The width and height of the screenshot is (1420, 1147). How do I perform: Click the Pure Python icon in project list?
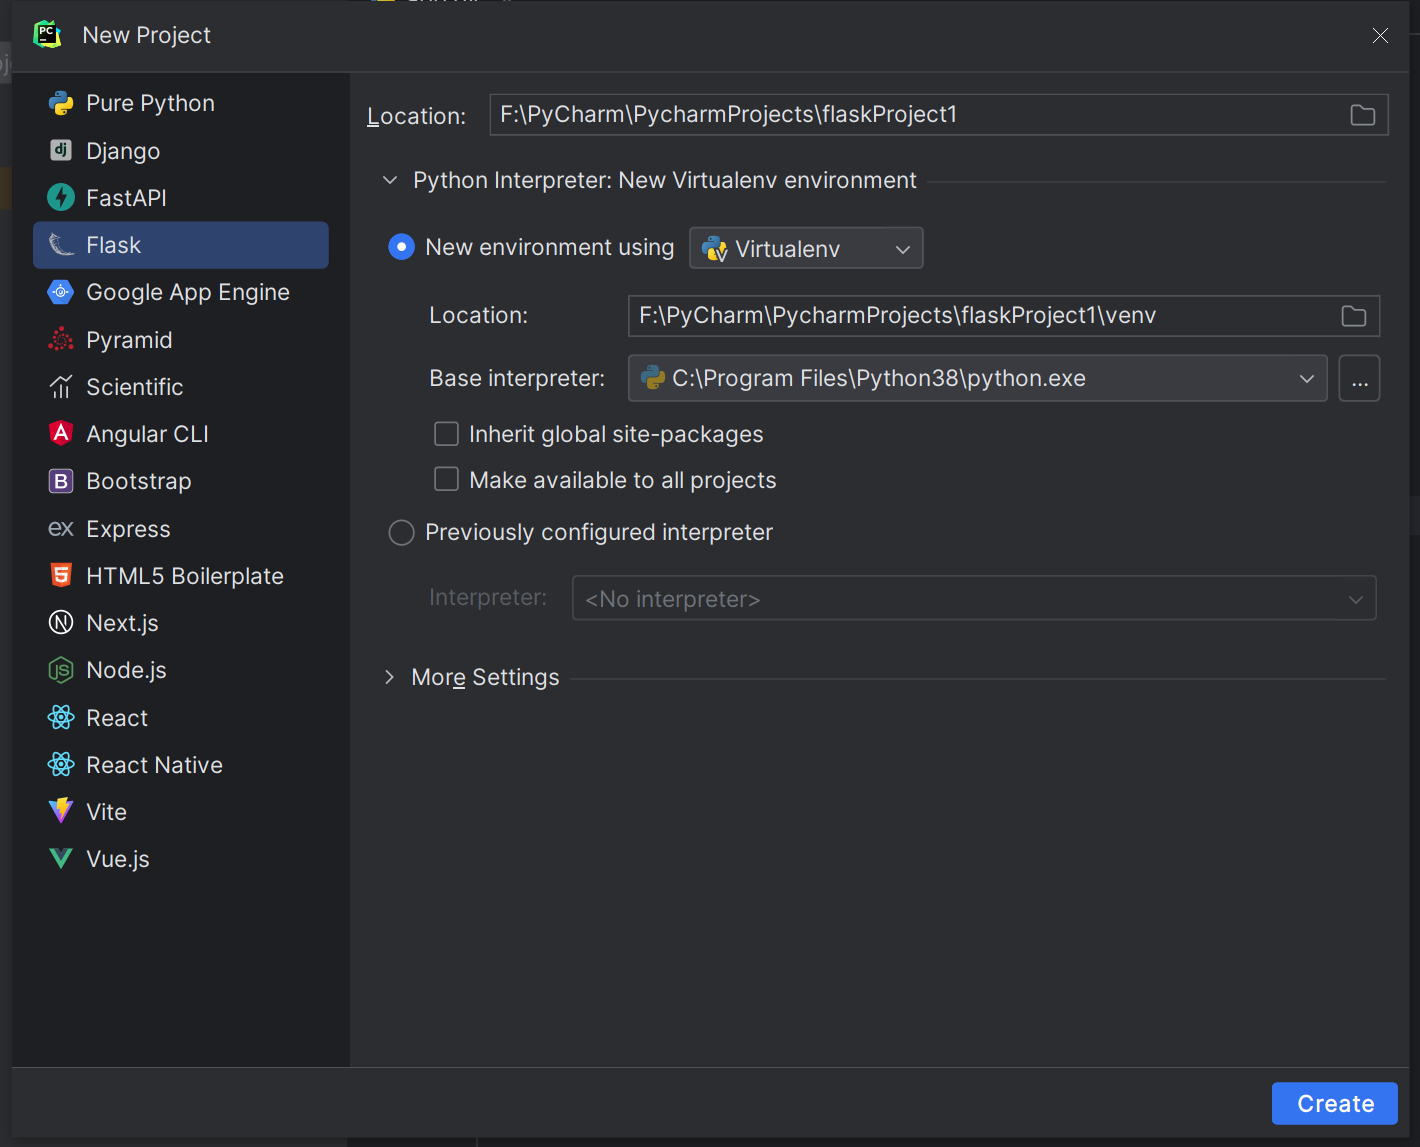(61, 103)
